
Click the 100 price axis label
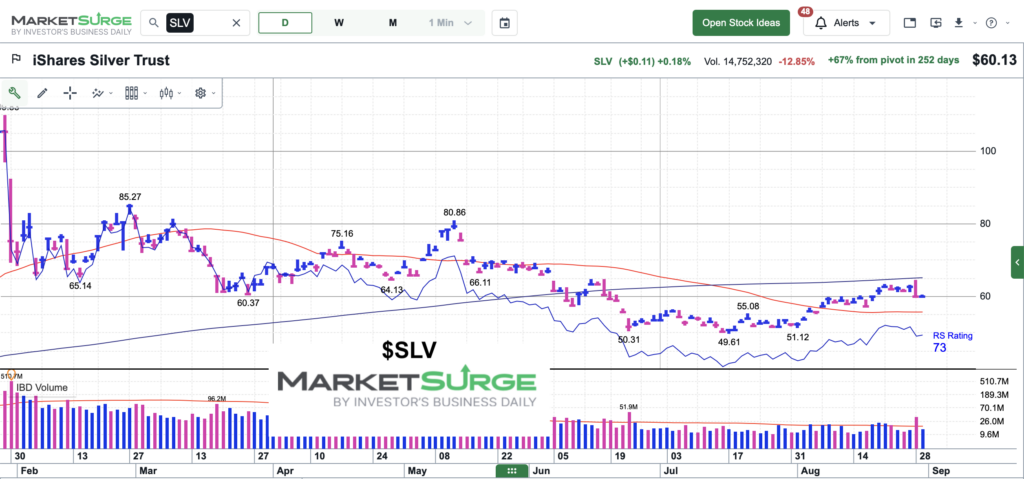pos(987,151)
